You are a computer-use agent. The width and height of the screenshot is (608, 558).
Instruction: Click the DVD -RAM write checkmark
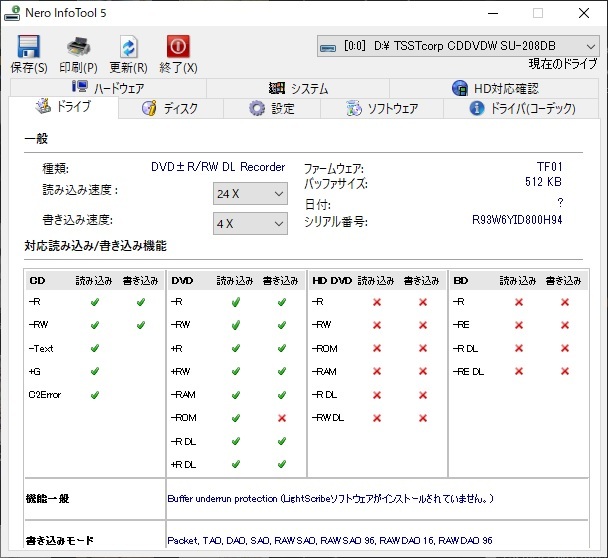pyautogui.click(x=282, y=395)
